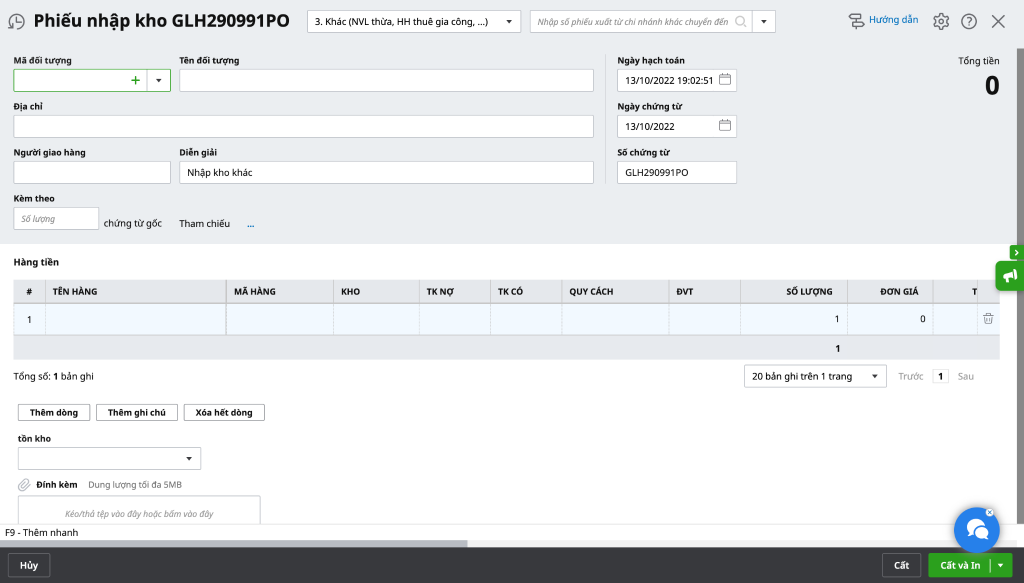Image resolution: width=1024 pixels, height=583 pixels.
Task: Click the search magnifier in phiếu xuất field
Action: [741, 22]
